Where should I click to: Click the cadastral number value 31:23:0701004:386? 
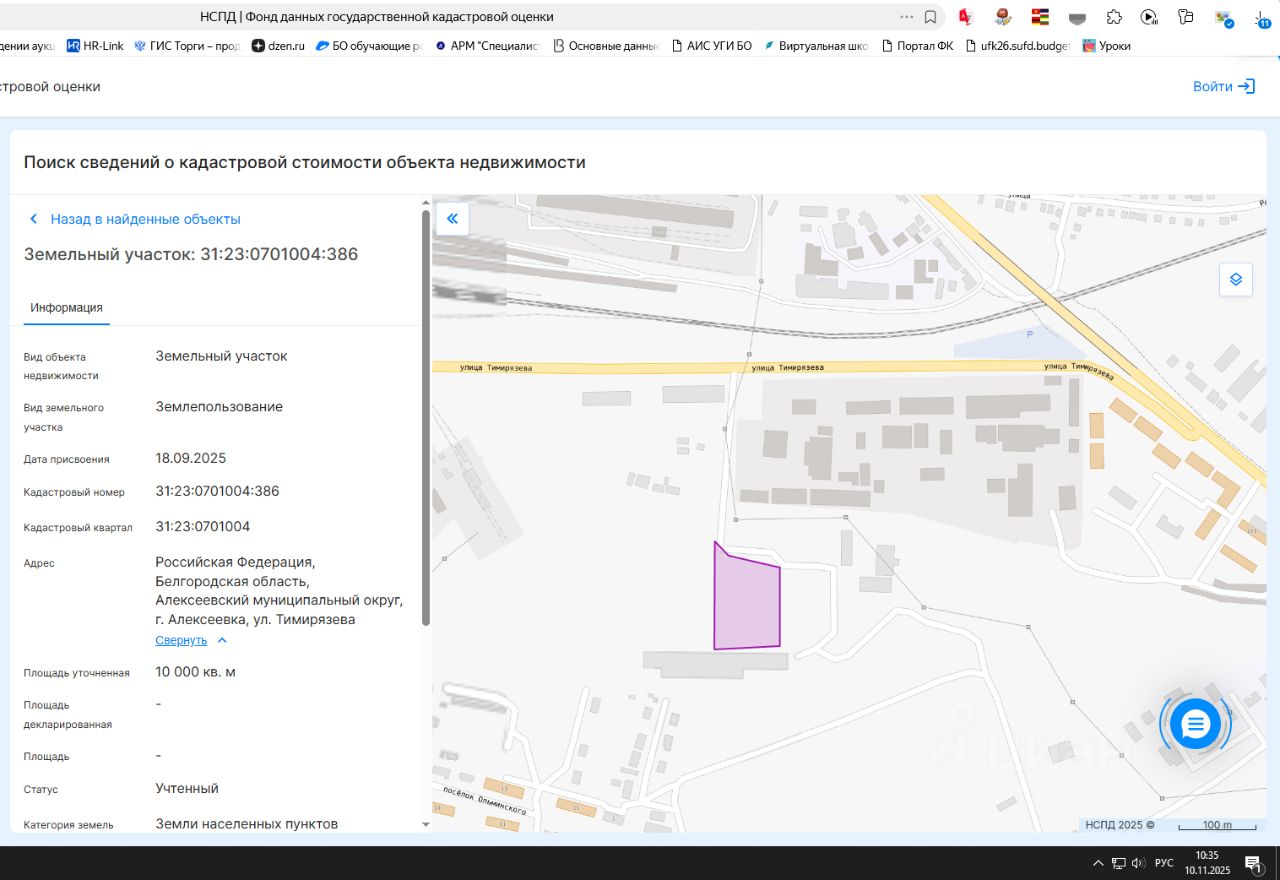pyautogui.click(x=217, y=491)
